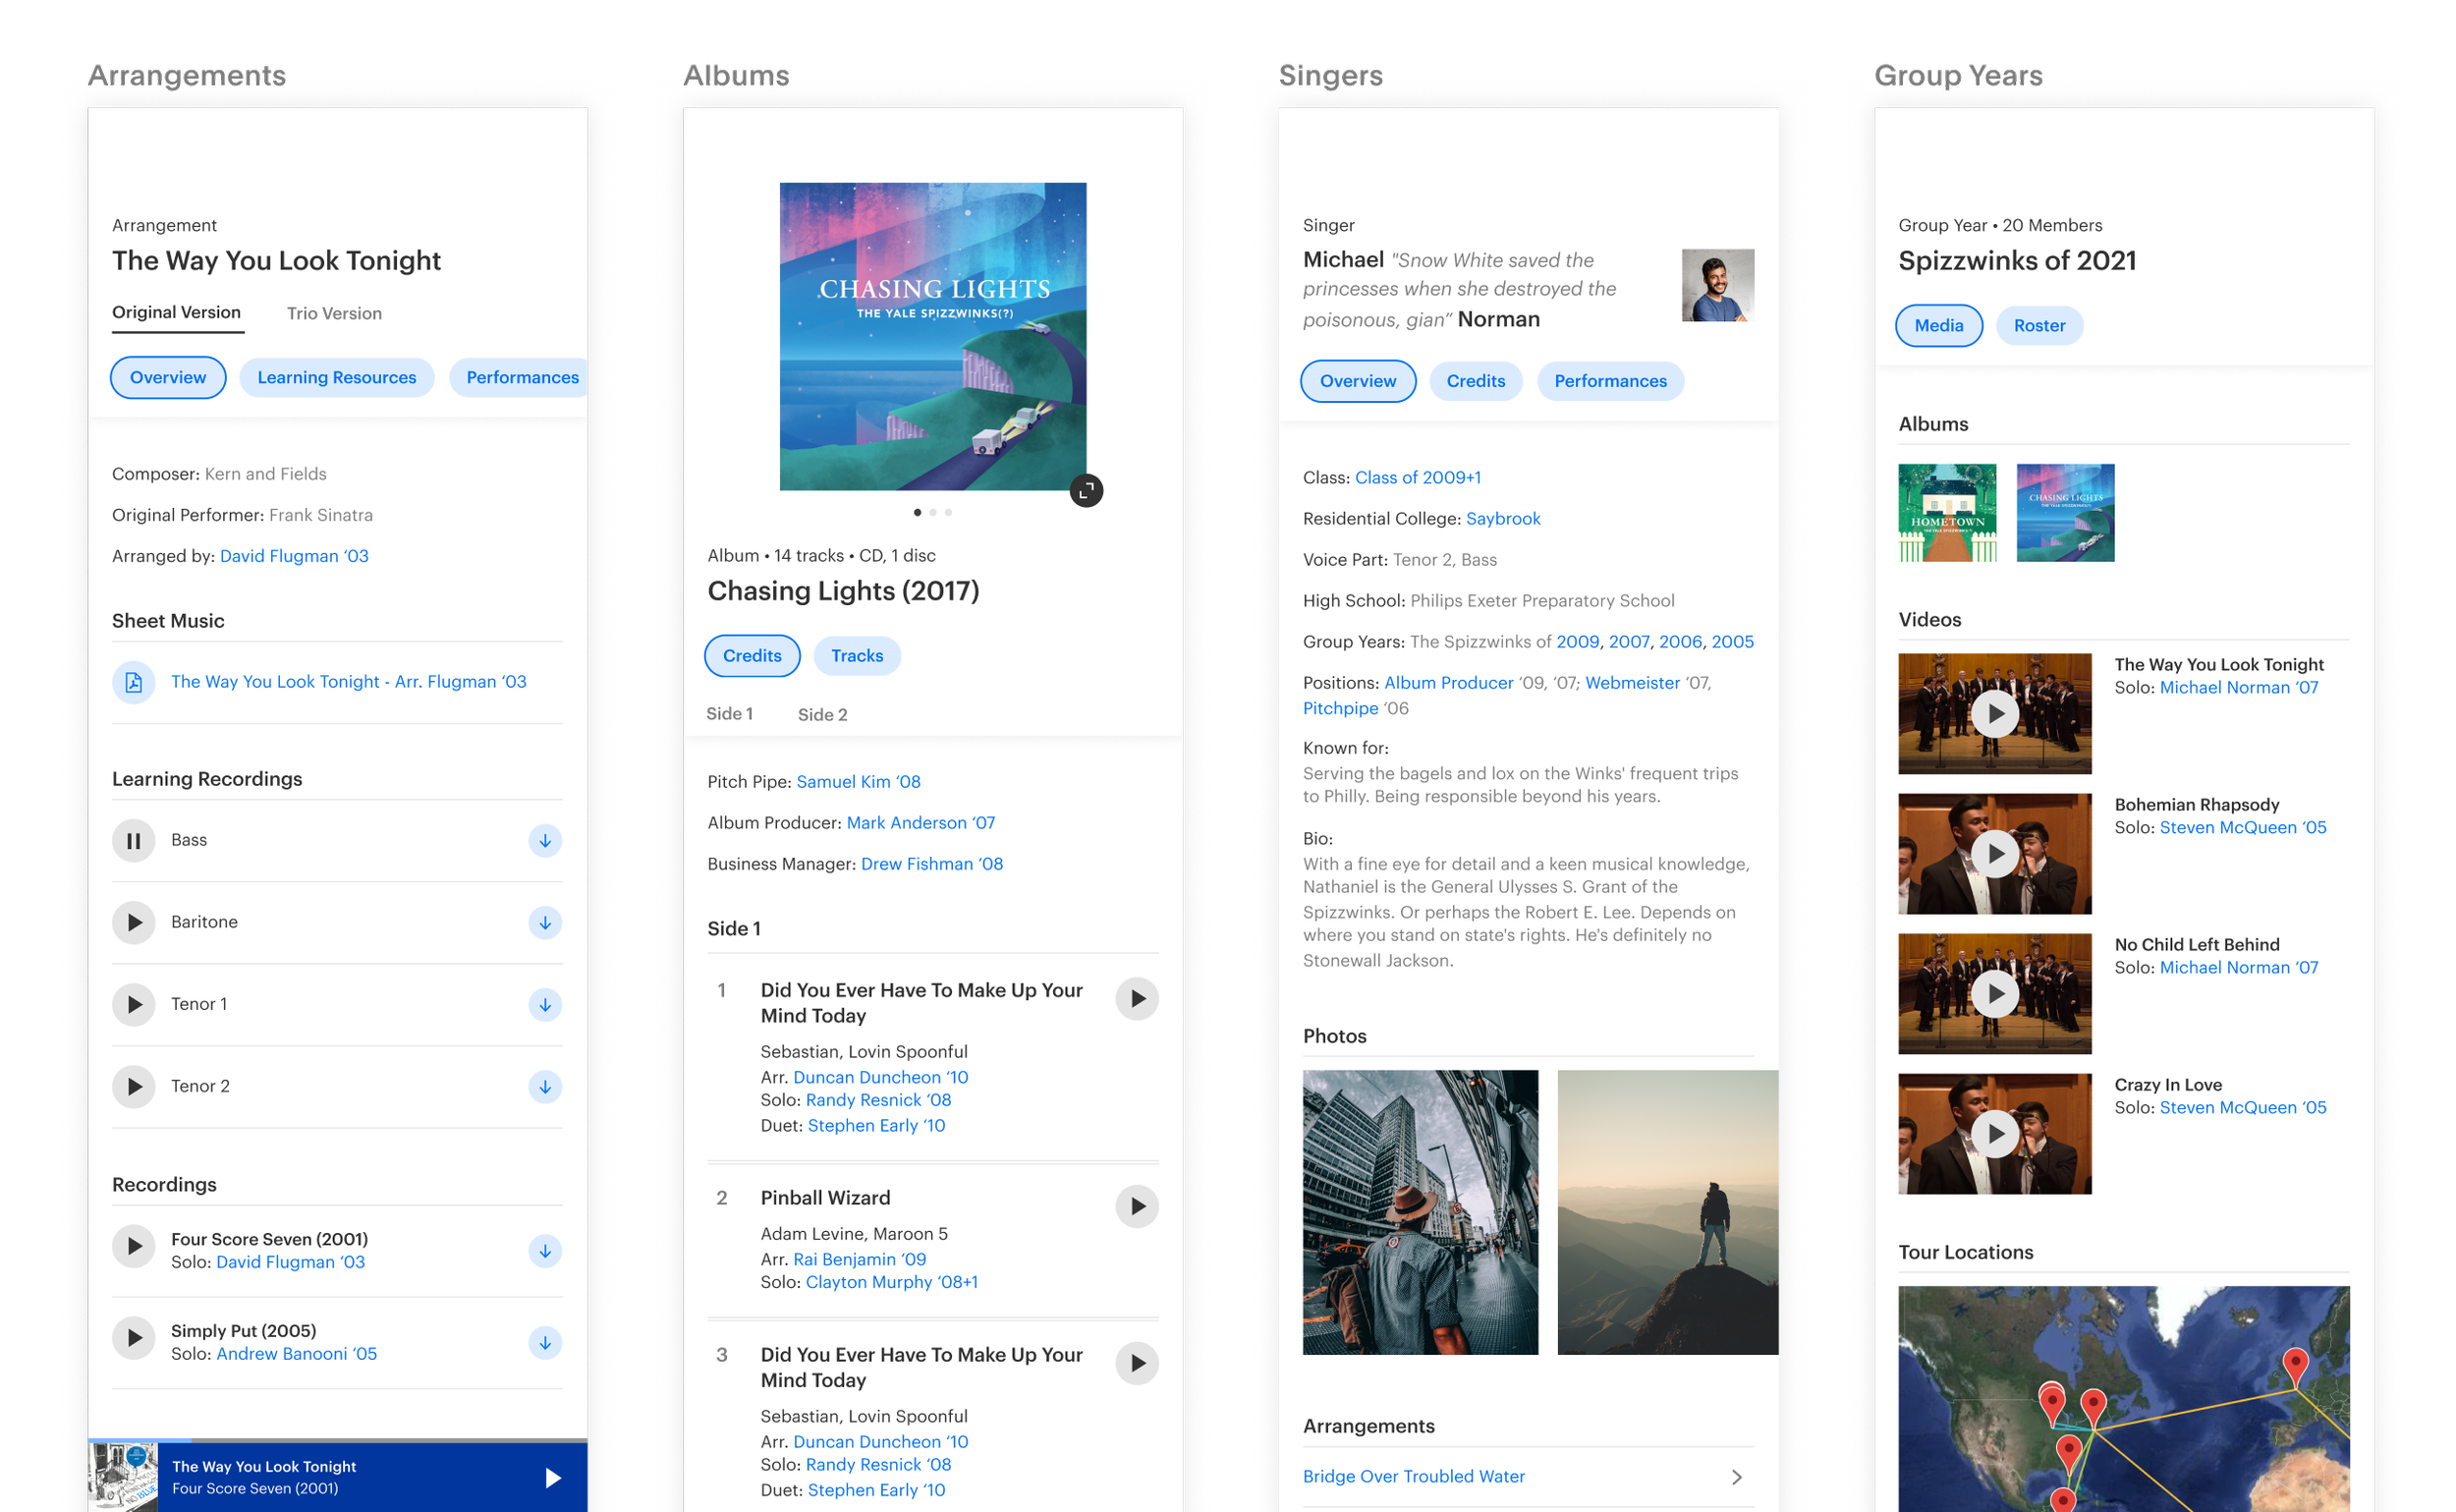Screen dimensions: 2456x1512
Task: Open the Album Producer position link
Action: tap(1448, 683)
